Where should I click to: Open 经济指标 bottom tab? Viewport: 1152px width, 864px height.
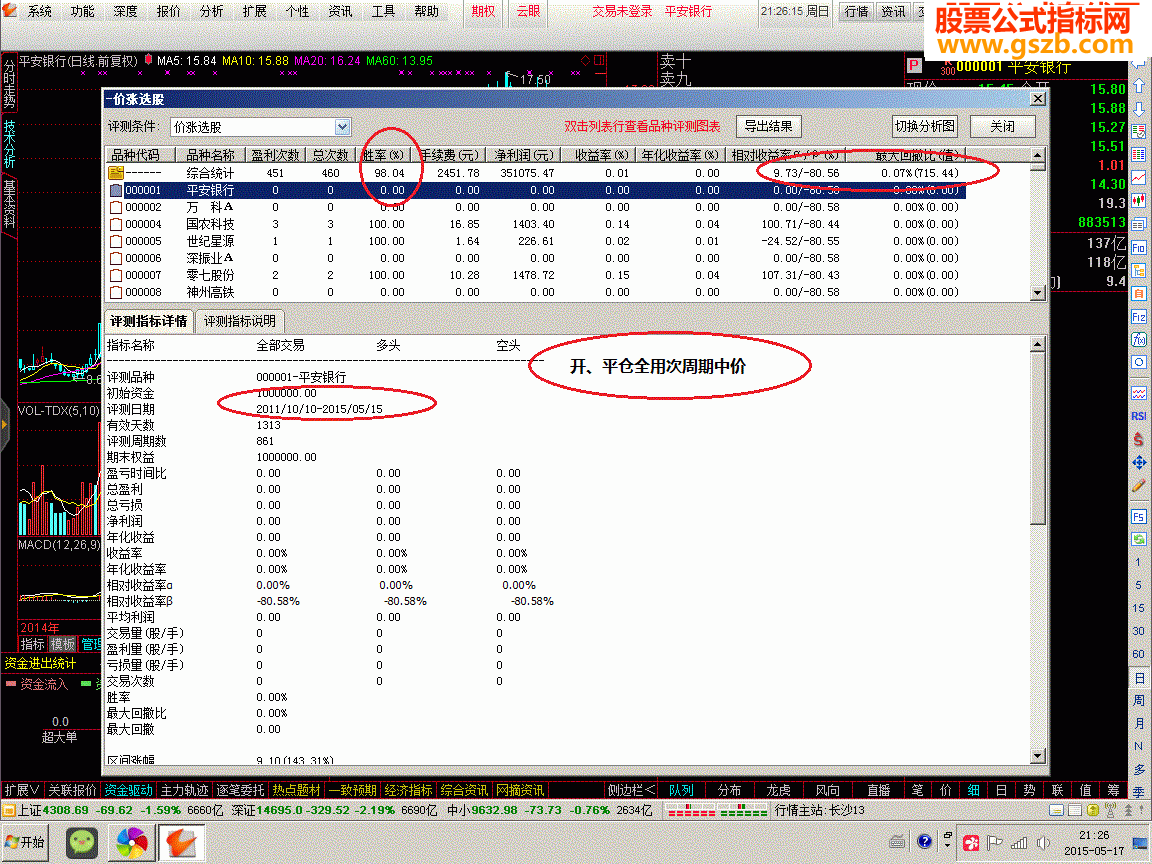click(408, 791)
